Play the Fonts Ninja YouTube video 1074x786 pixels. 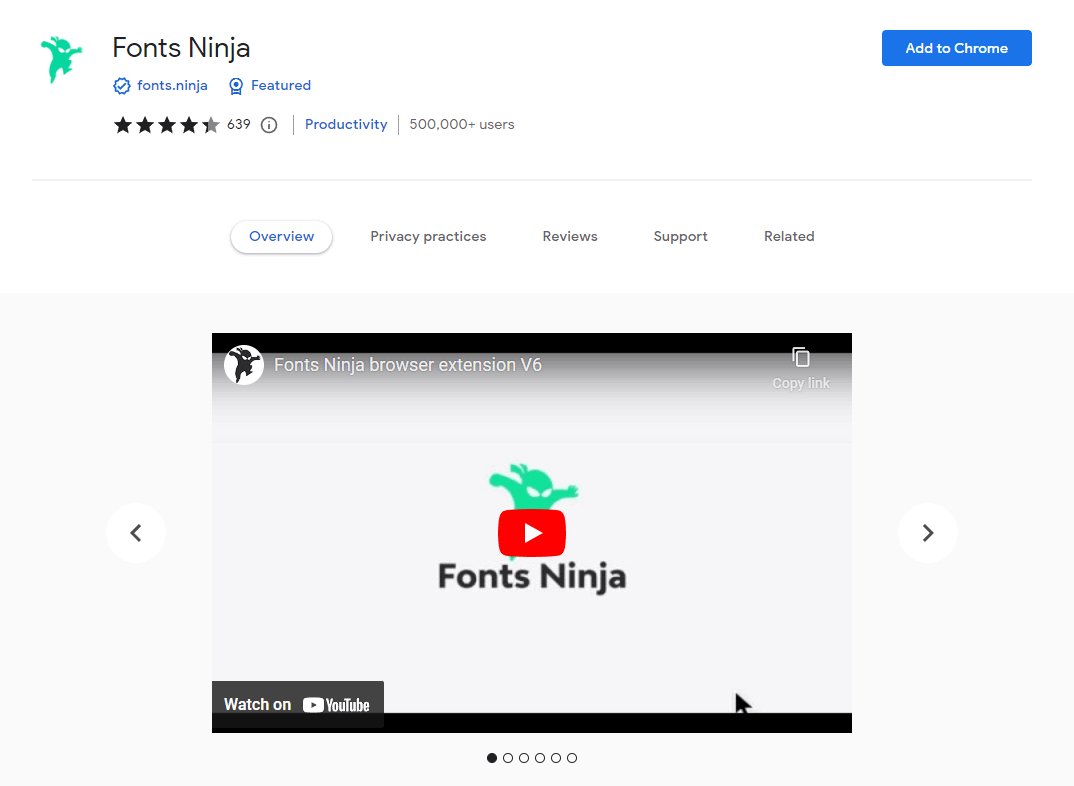tap(532, 533)
